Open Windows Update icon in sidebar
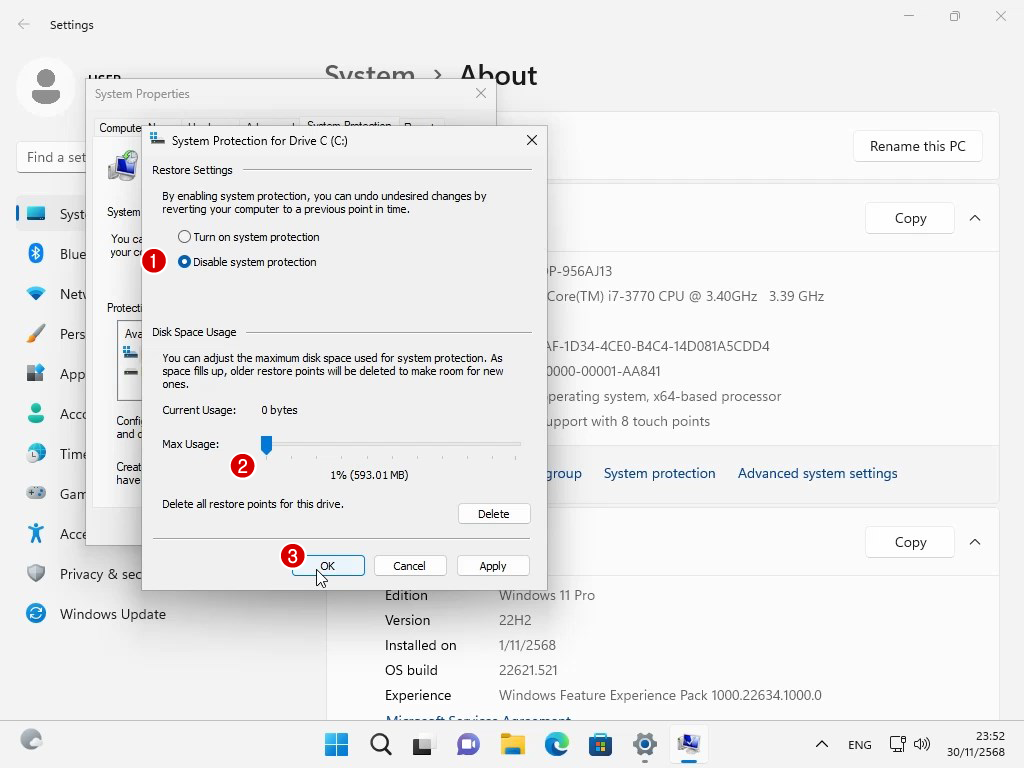Screen dimensions: 1024x768 (36, 614)
